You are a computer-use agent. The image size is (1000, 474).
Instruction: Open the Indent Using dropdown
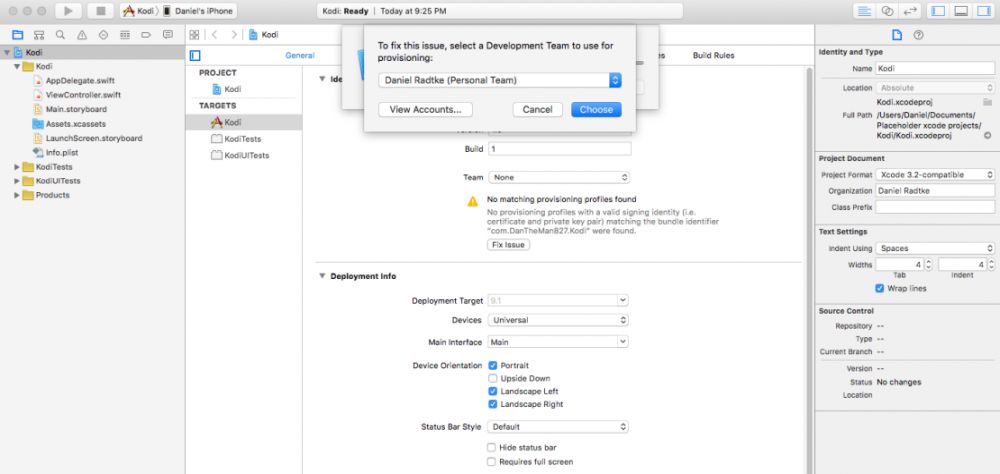pyautogui.click(x=935, y=248)
